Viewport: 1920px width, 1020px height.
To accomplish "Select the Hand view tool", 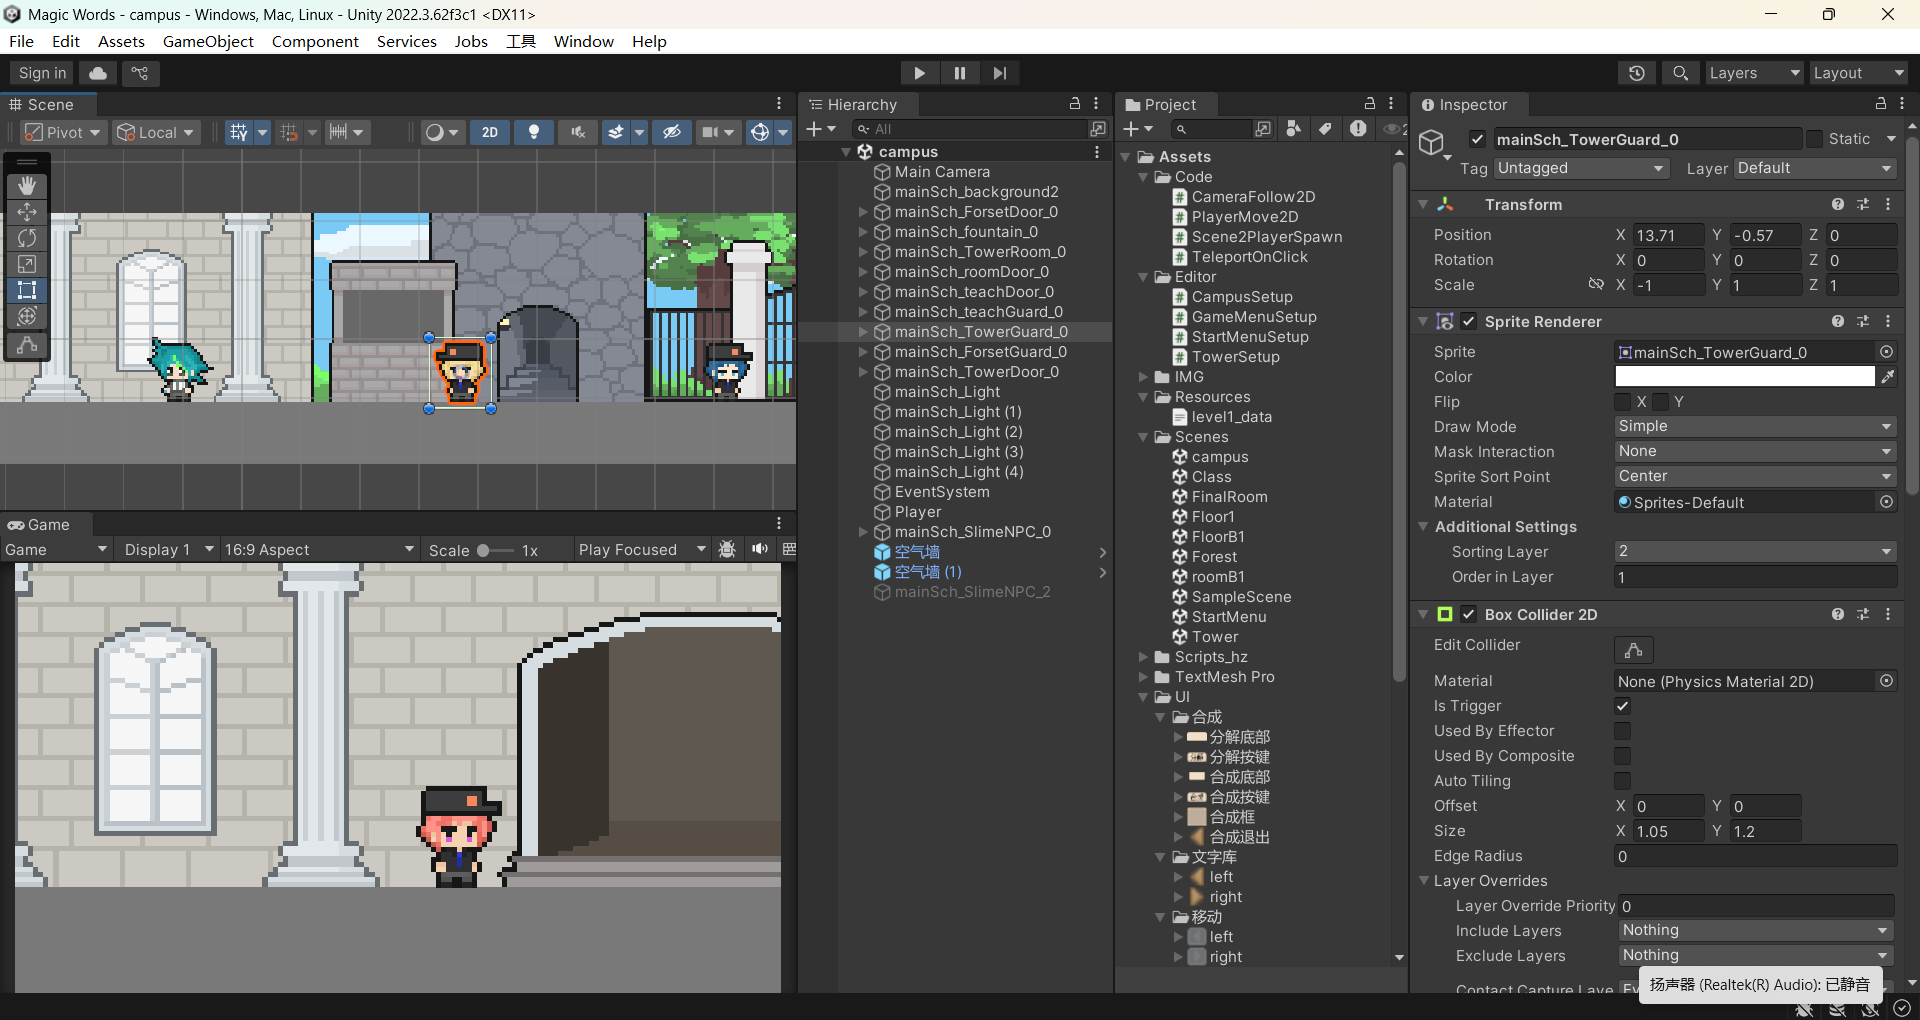I will [27, 186].
